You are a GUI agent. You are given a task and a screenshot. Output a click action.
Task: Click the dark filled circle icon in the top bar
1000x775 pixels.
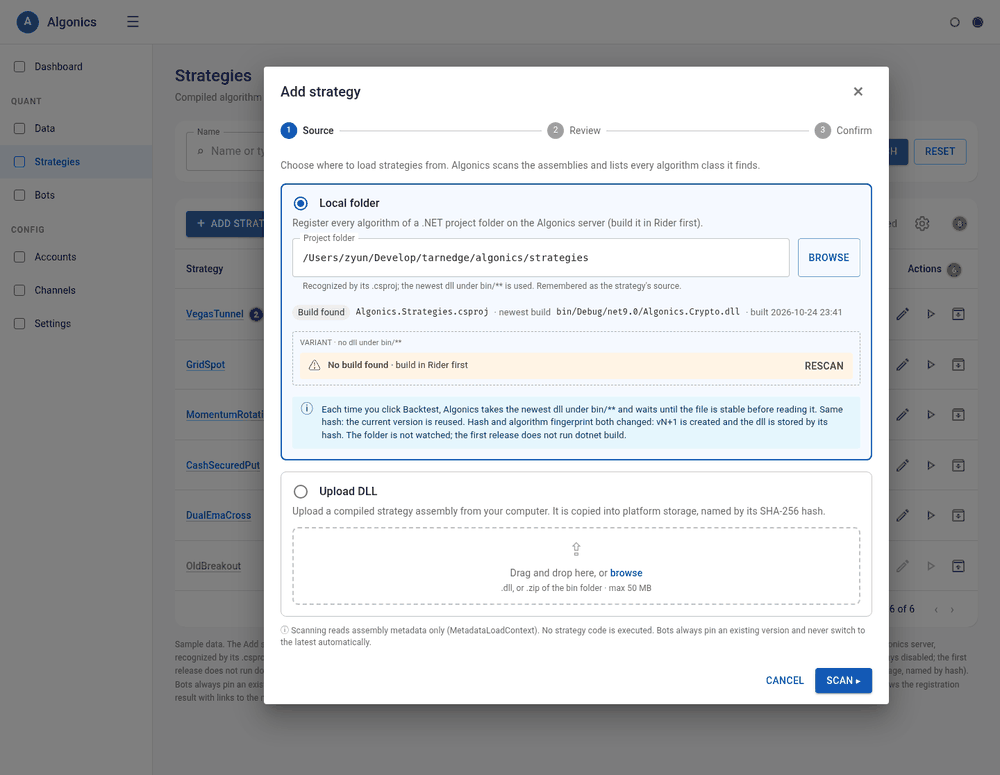978,22
